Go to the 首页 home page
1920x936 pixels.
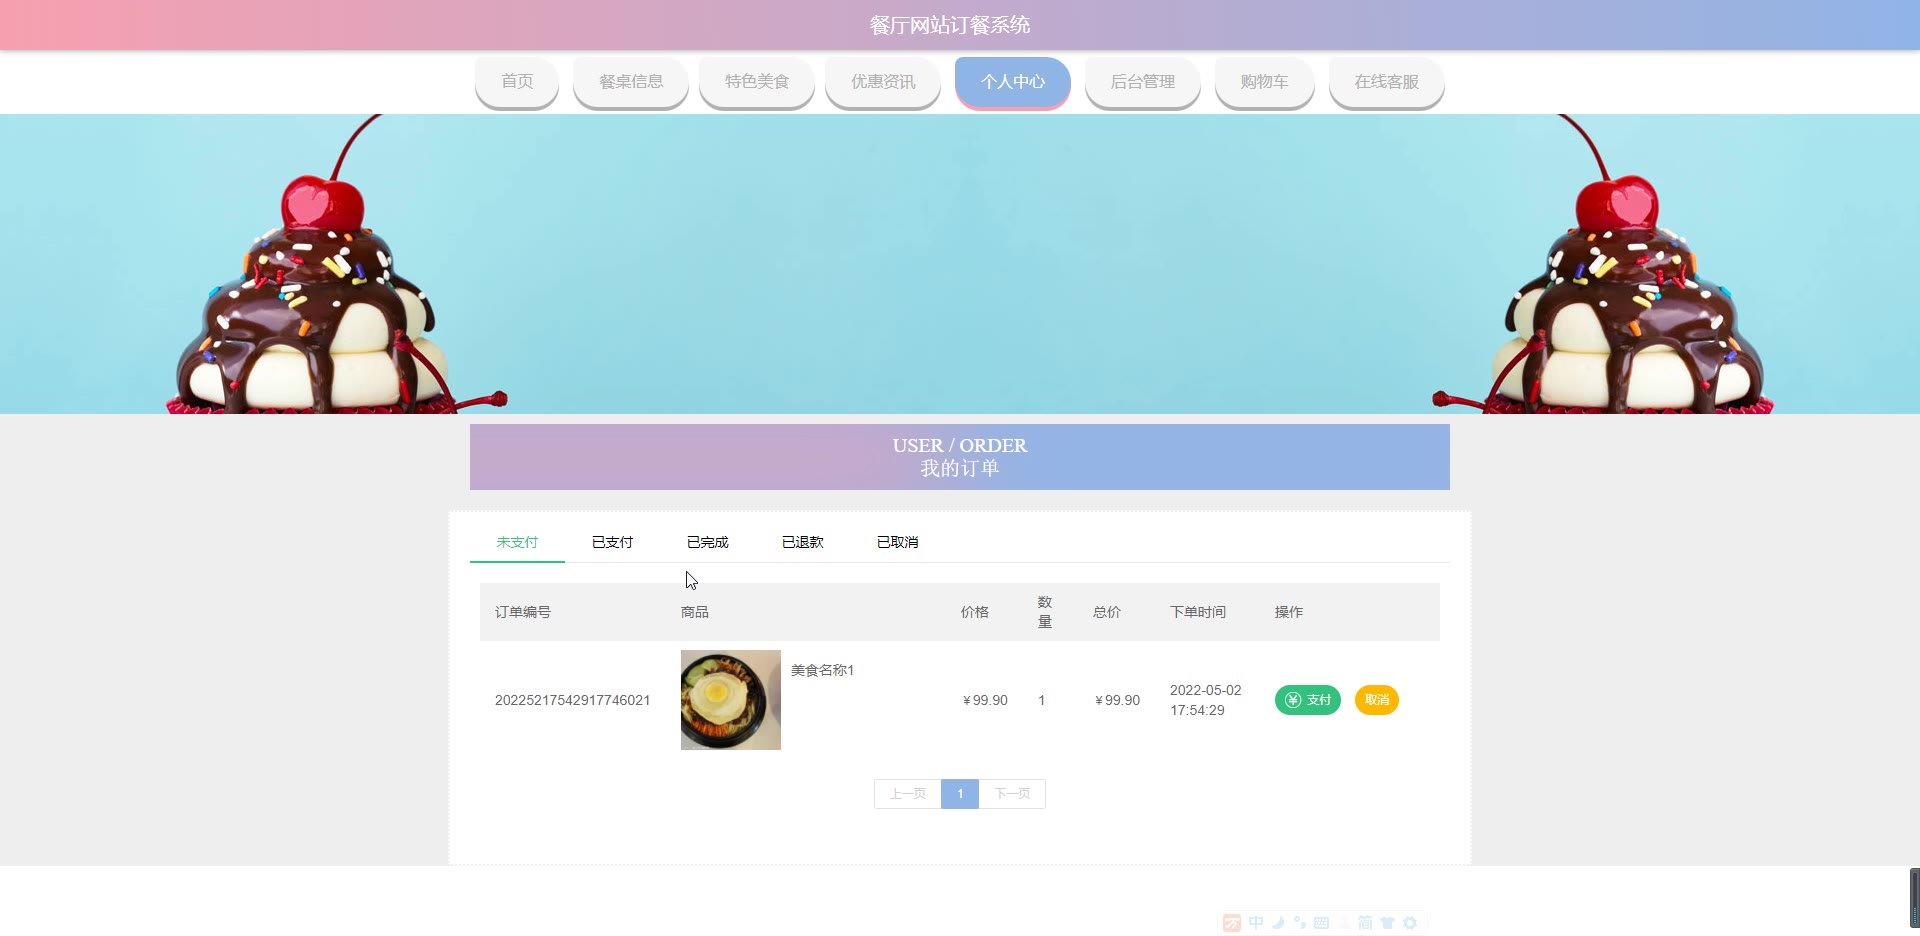pos(517,82)
